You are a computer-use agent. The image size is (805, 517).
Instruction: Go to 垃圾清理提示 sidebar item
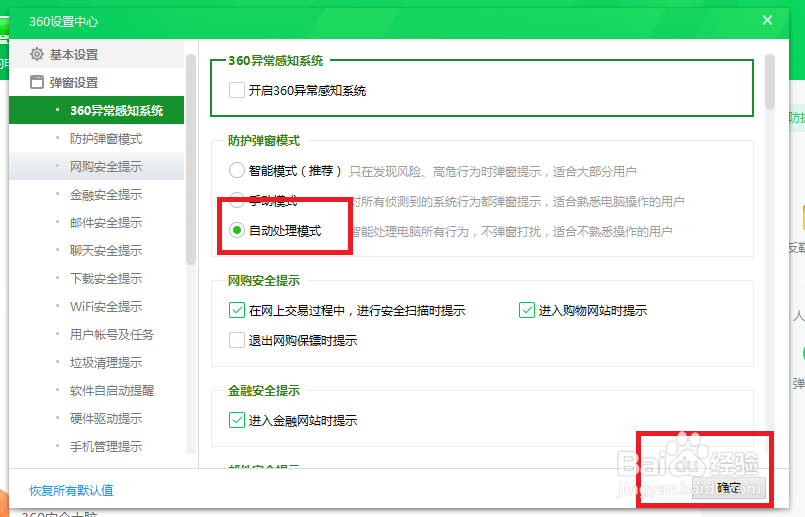click(x=96, y=362)
